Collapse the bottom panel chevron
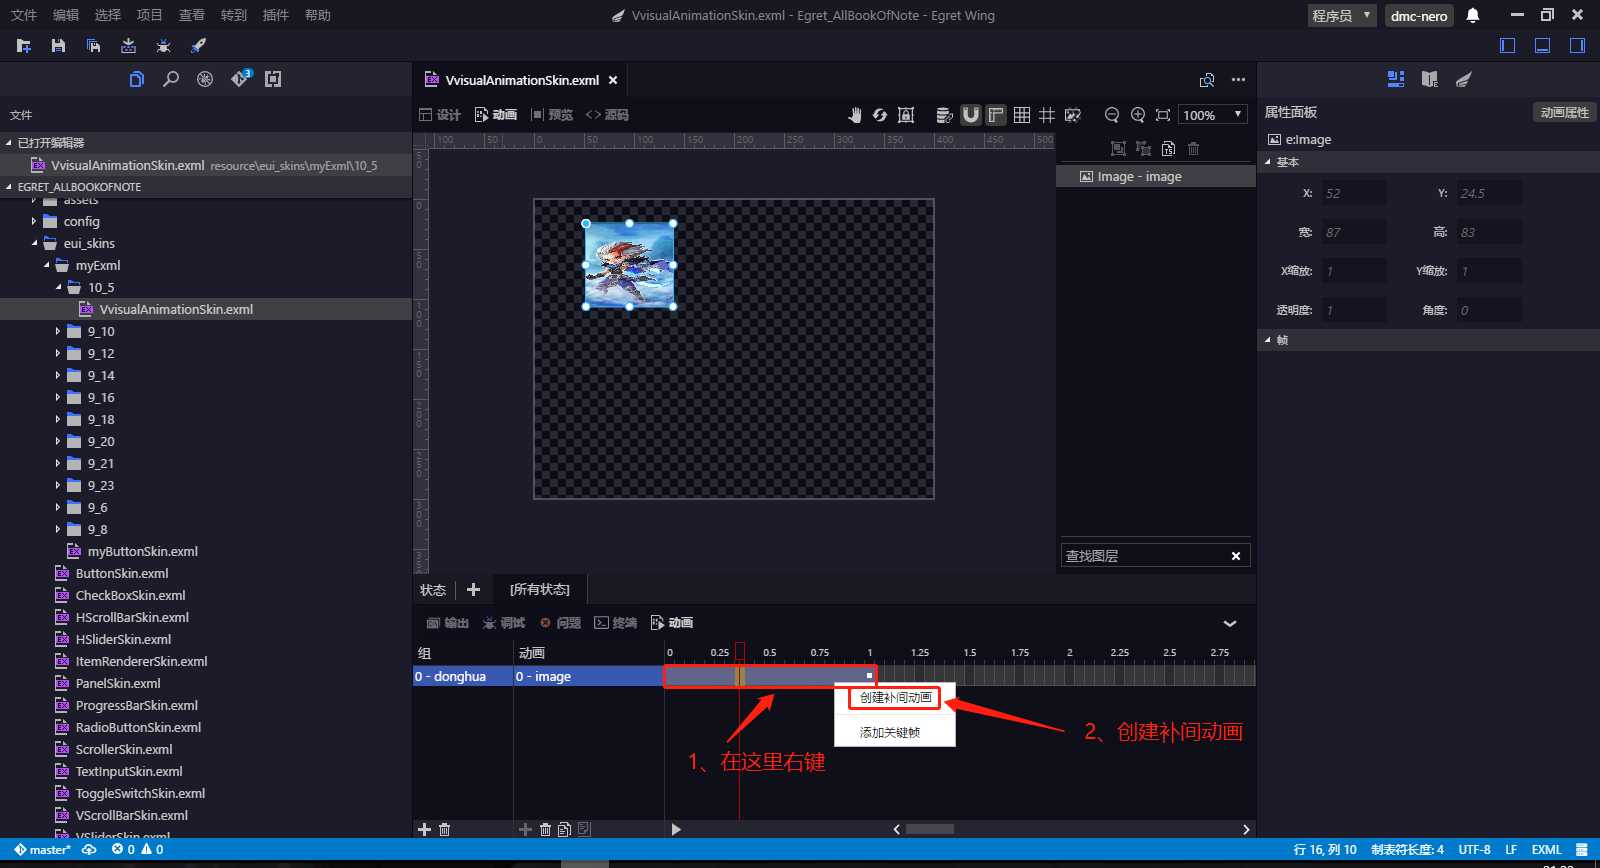Viewport: 1600px width, 868px height. pos(1230,623)
